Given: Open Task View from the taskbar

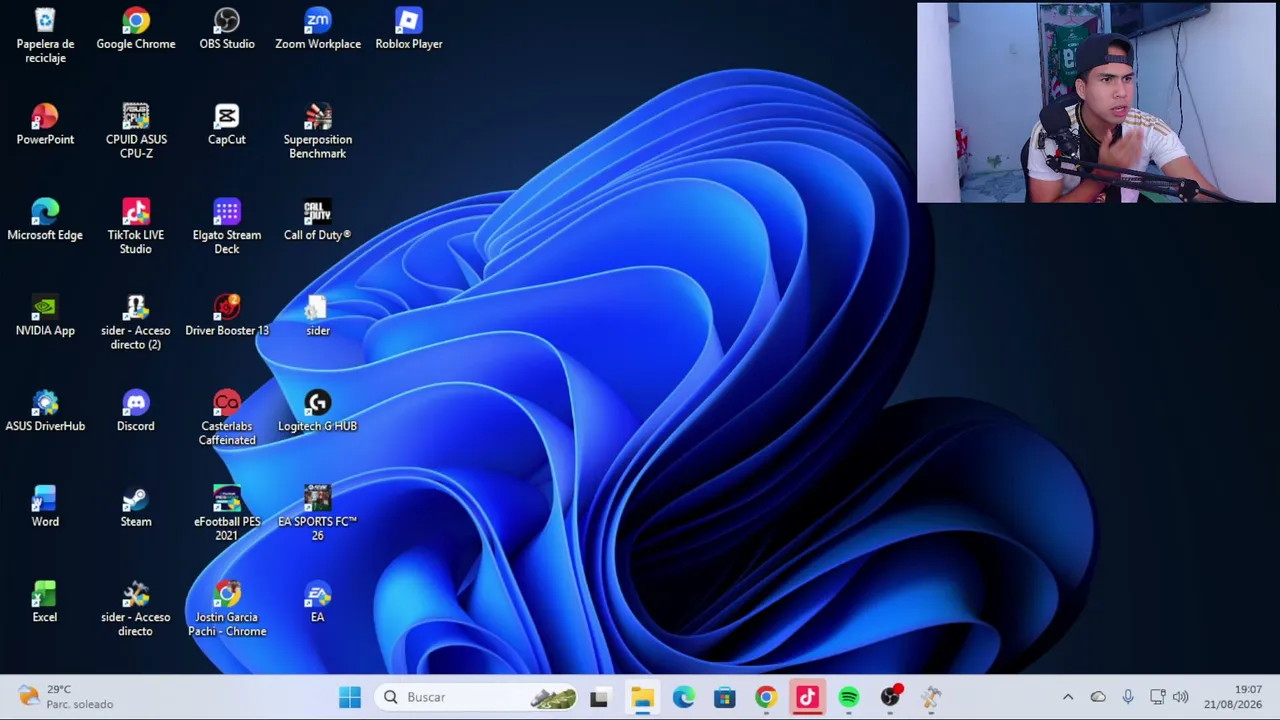Looking at the screenshot, I should tap(599, 697).
